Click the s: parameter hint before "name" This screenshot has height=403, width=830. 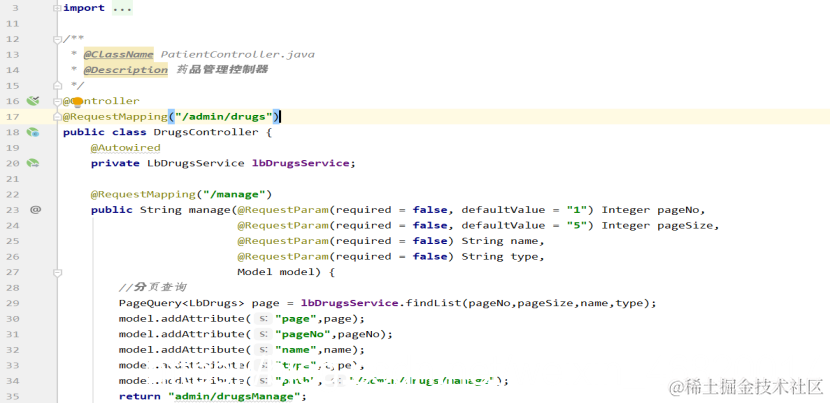(263, 350)
